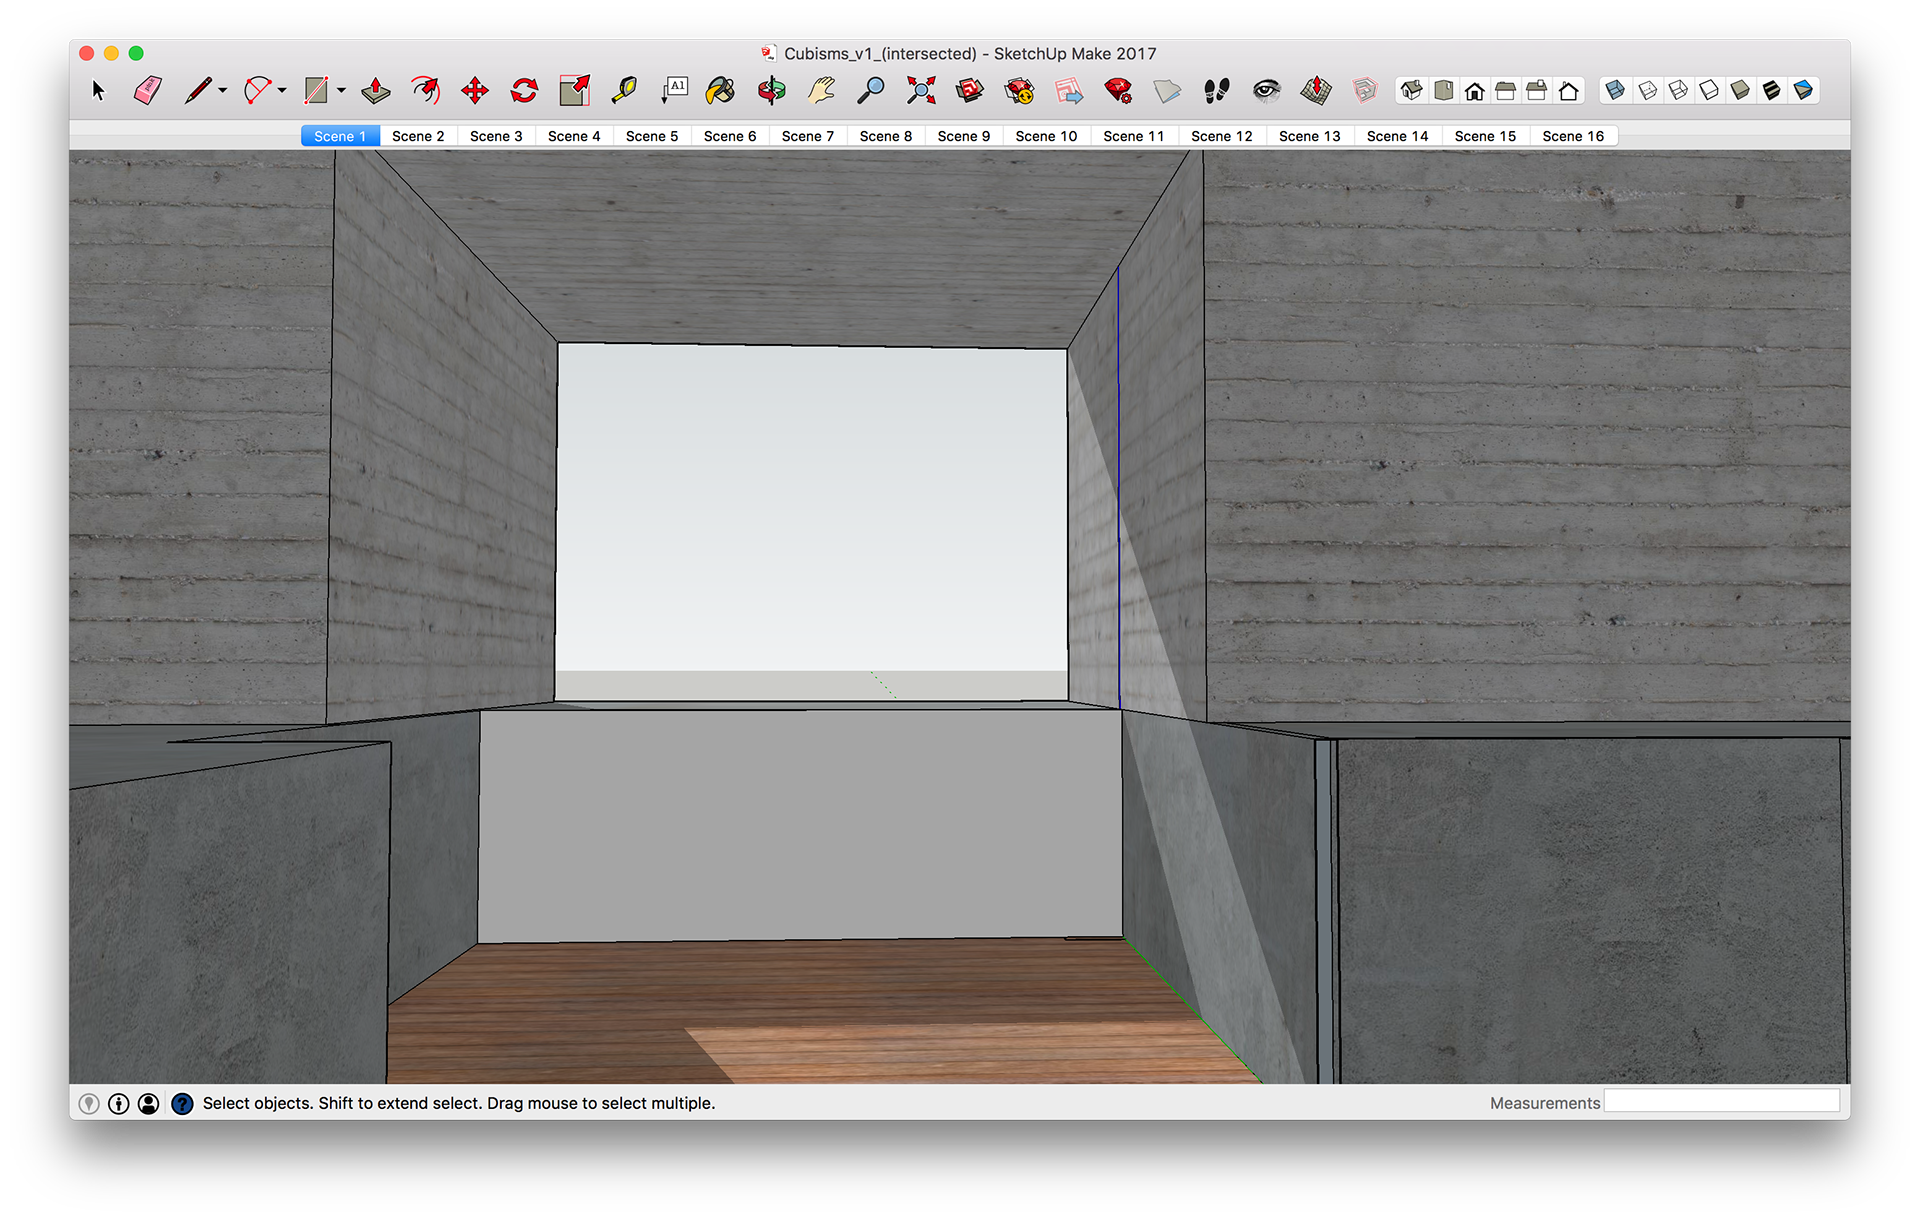Enable Shaded face style

click(x=1740, y=91)
